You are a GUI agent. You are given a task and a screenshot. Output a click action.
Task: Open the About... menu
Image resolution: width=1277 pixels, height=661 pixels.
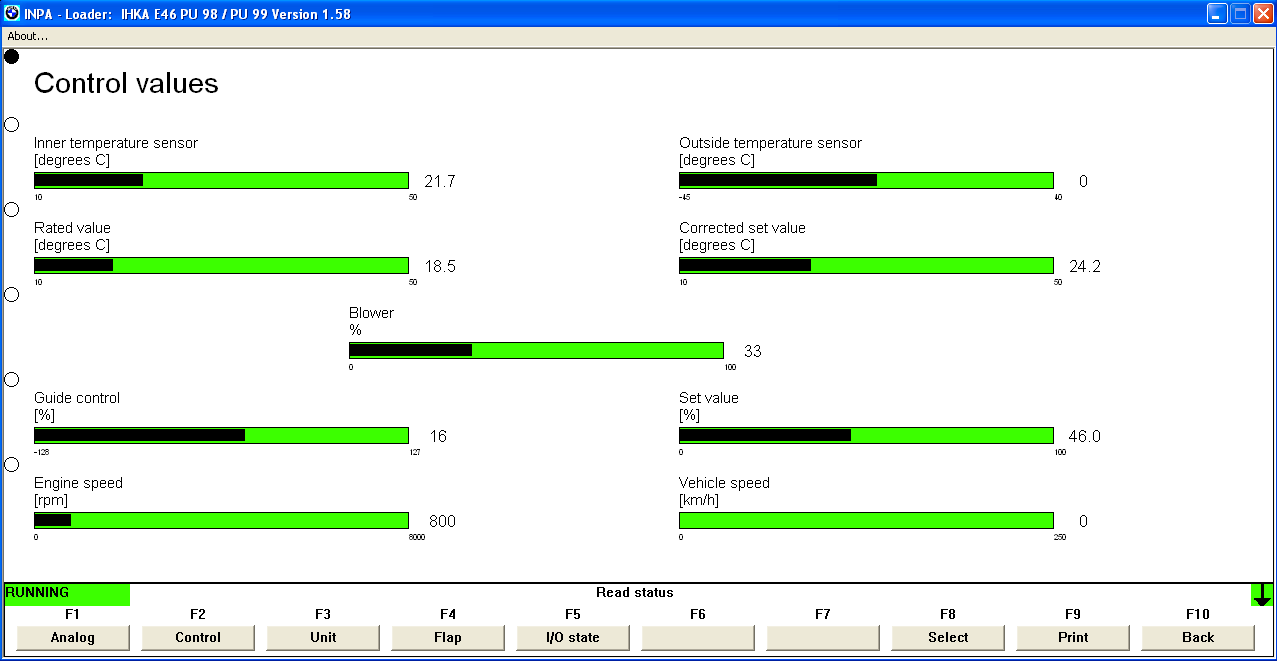pyautogui.click(x=28, y=36)
